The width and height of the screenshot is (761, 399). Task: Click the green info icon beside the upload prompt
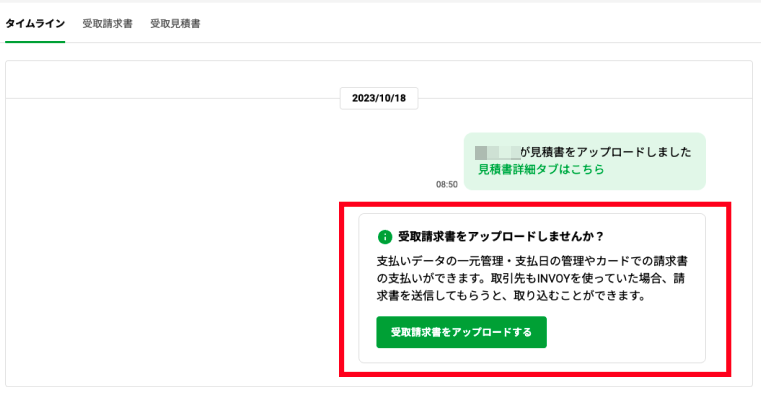[385, 237]
